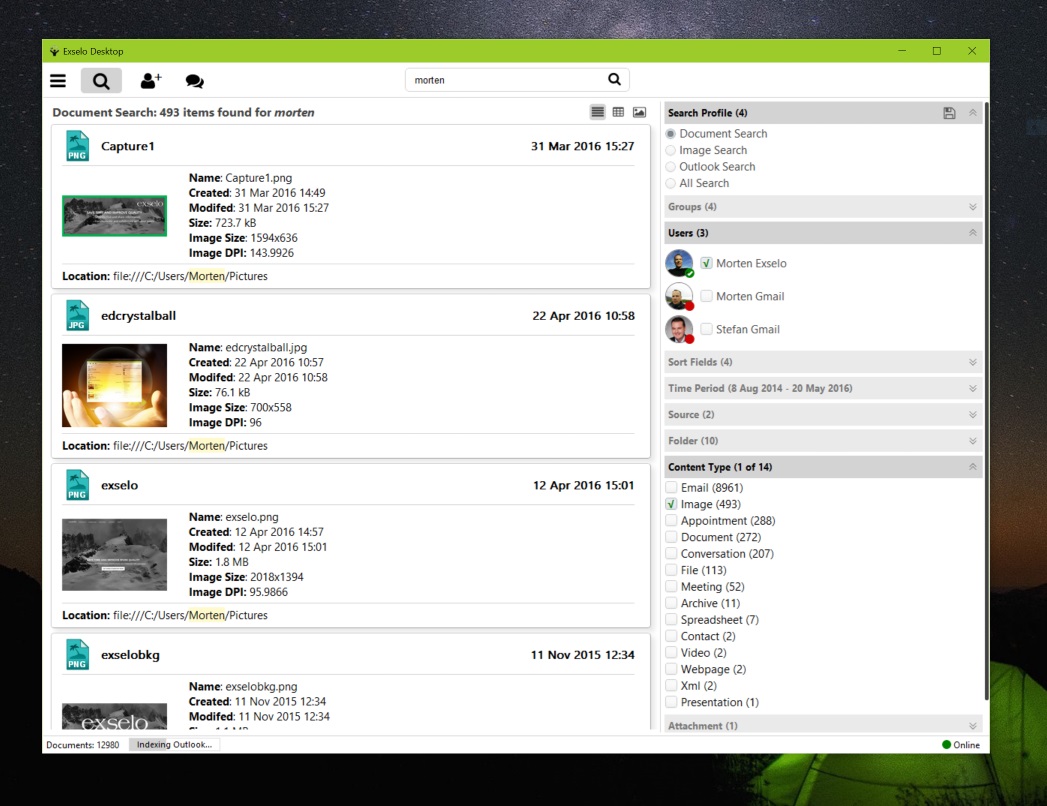This screenshot has height=806, width=1047.
Task: Collapse the Content Type section
Action: click(x=972, y=467)
